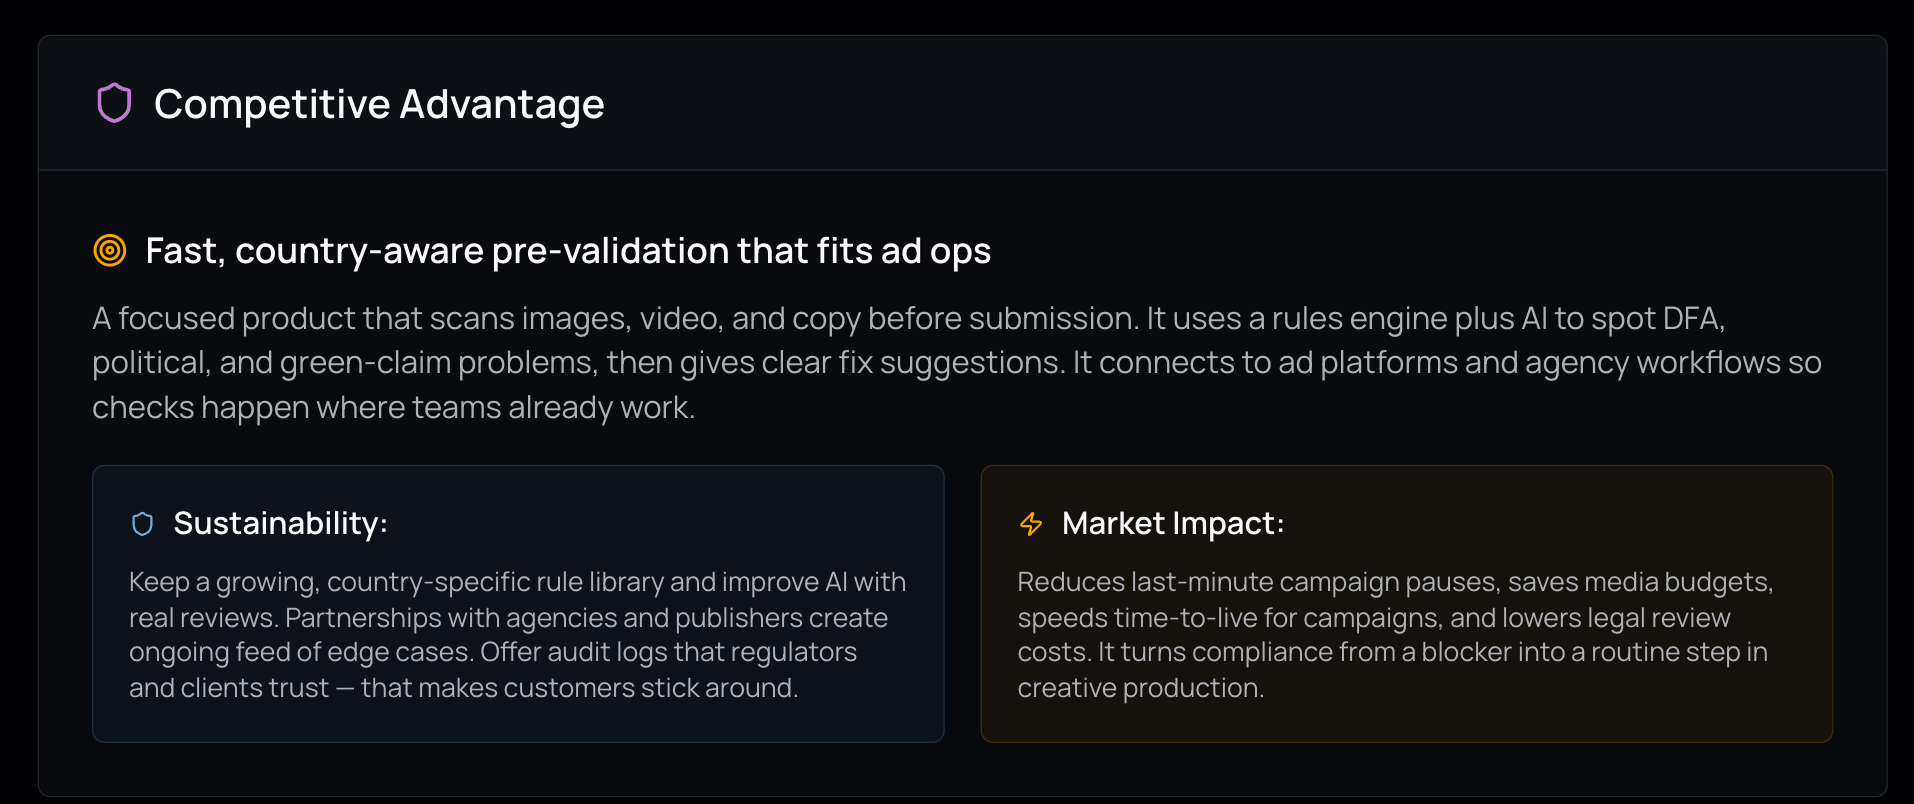Click the 'Sustainability:' label
The image size is (1914, 804).
pos(281,523)
